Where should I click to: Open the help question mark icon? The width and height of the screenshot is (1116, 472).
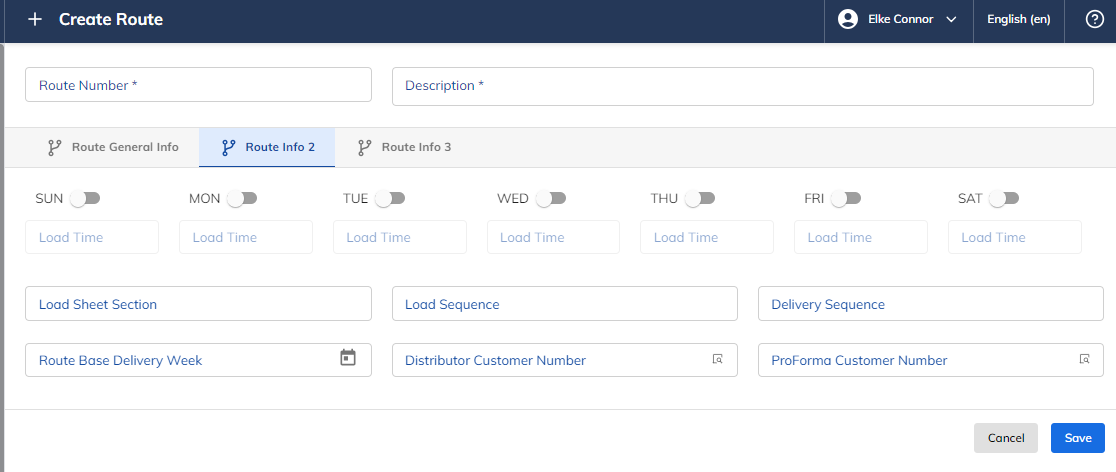coord(1094,19)
